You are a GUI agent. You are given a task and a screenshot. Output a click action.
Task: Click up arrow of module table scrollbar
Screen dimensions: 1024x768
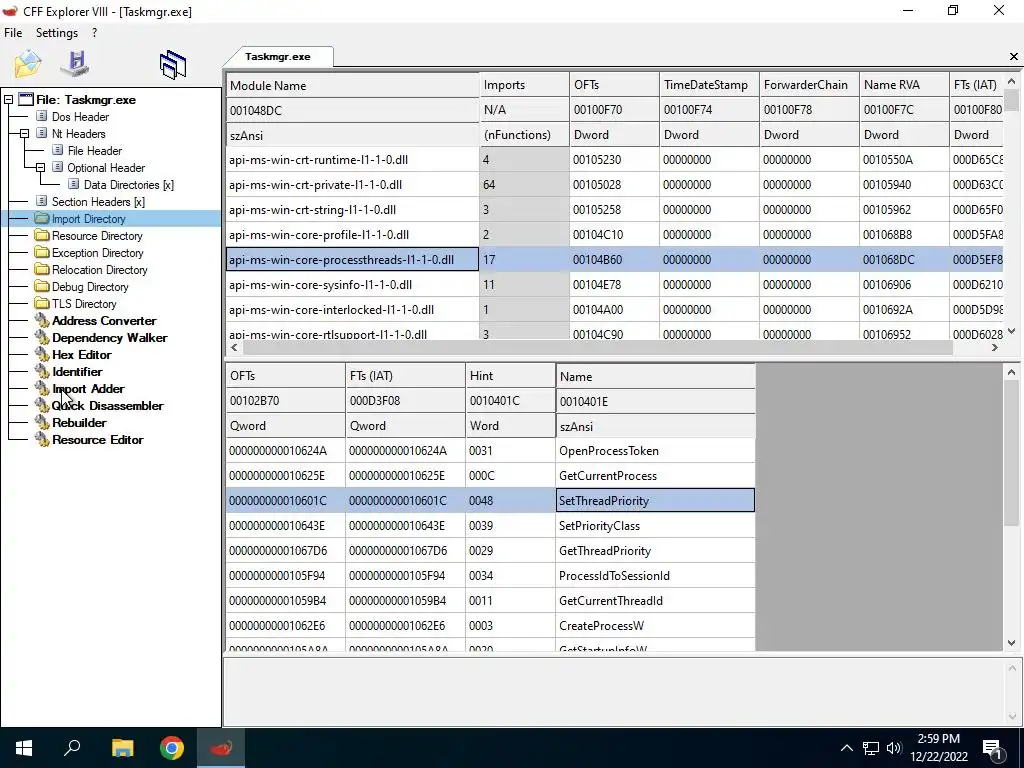[x=1012, y=82]
